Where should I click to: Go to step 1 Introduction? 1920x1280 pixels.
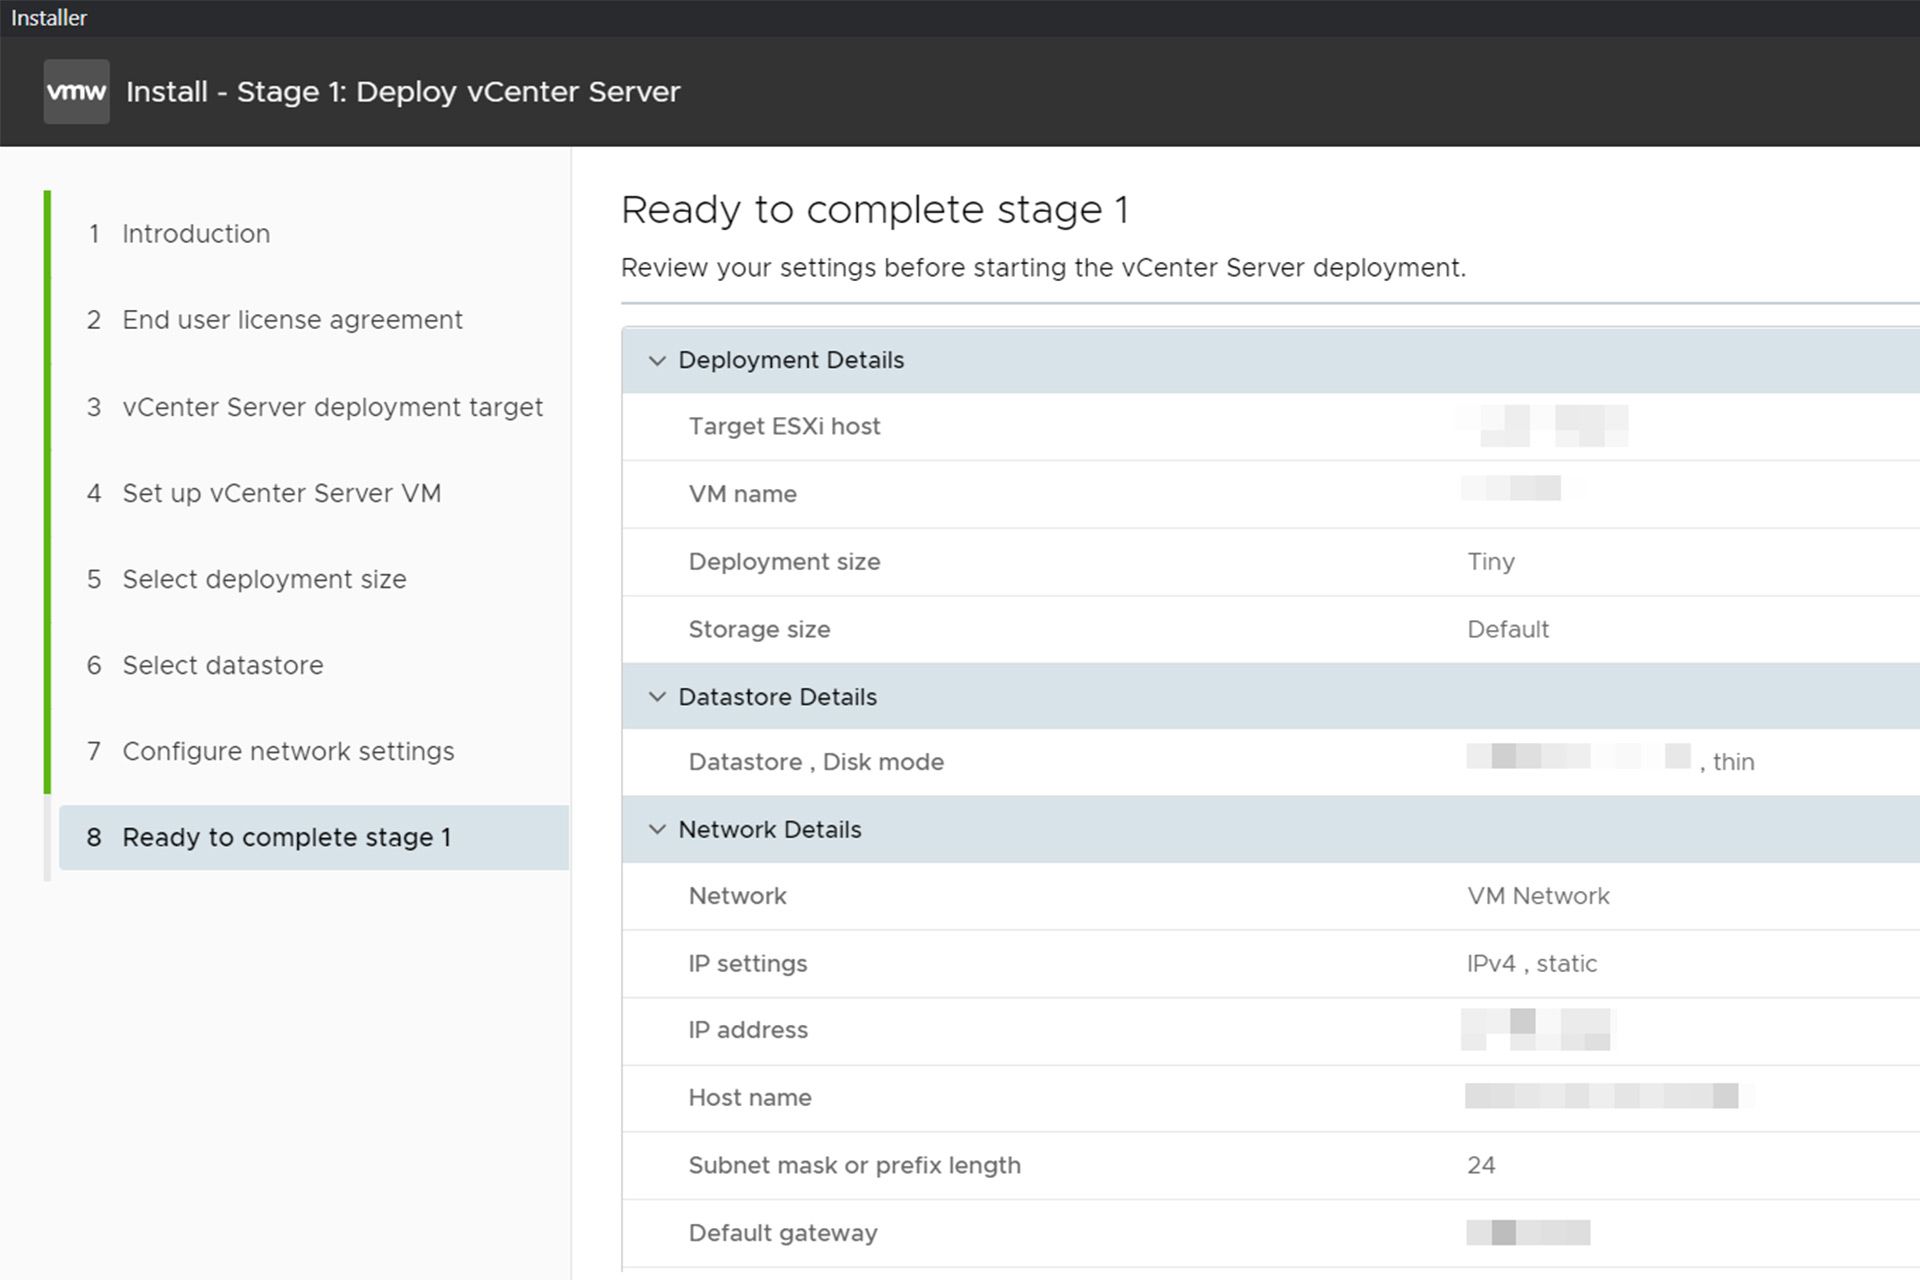point(179,234)
